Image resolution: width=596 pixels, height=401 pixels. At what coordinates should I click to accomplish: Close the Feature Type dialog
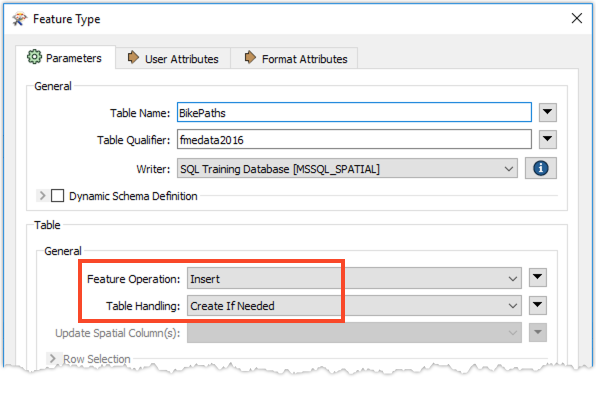(x=577, y=18)
